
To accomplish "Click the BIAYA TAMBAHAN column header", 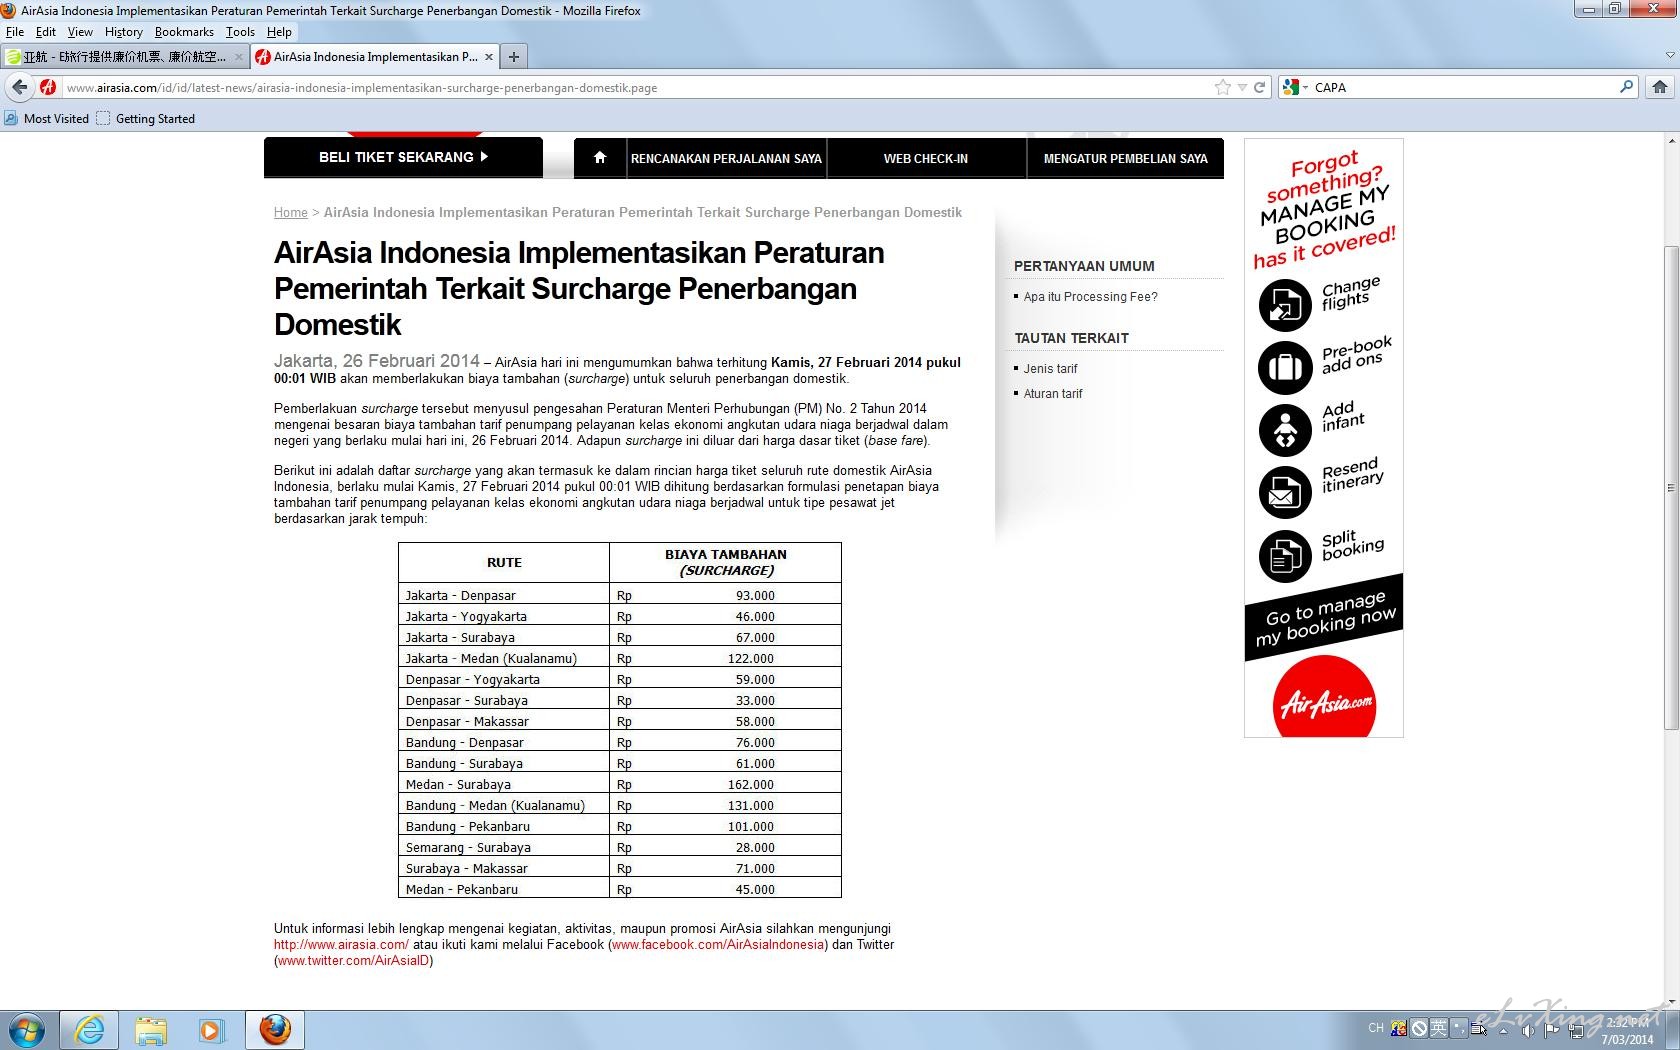I will (725, 562).
